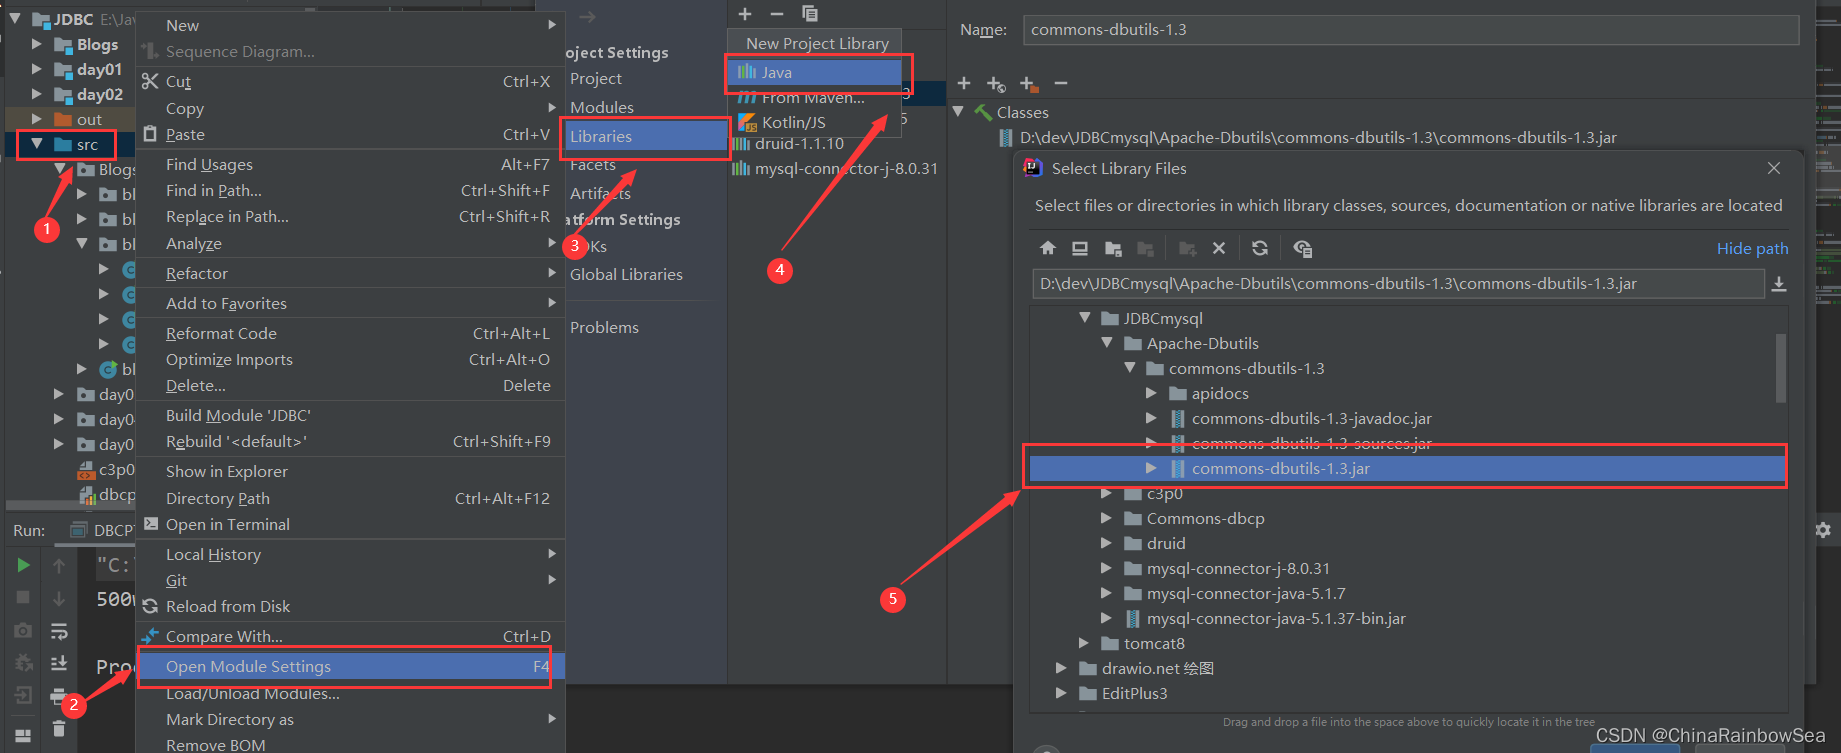Delete selected file via X icon in file chooser

click(x=1218, y=248)
